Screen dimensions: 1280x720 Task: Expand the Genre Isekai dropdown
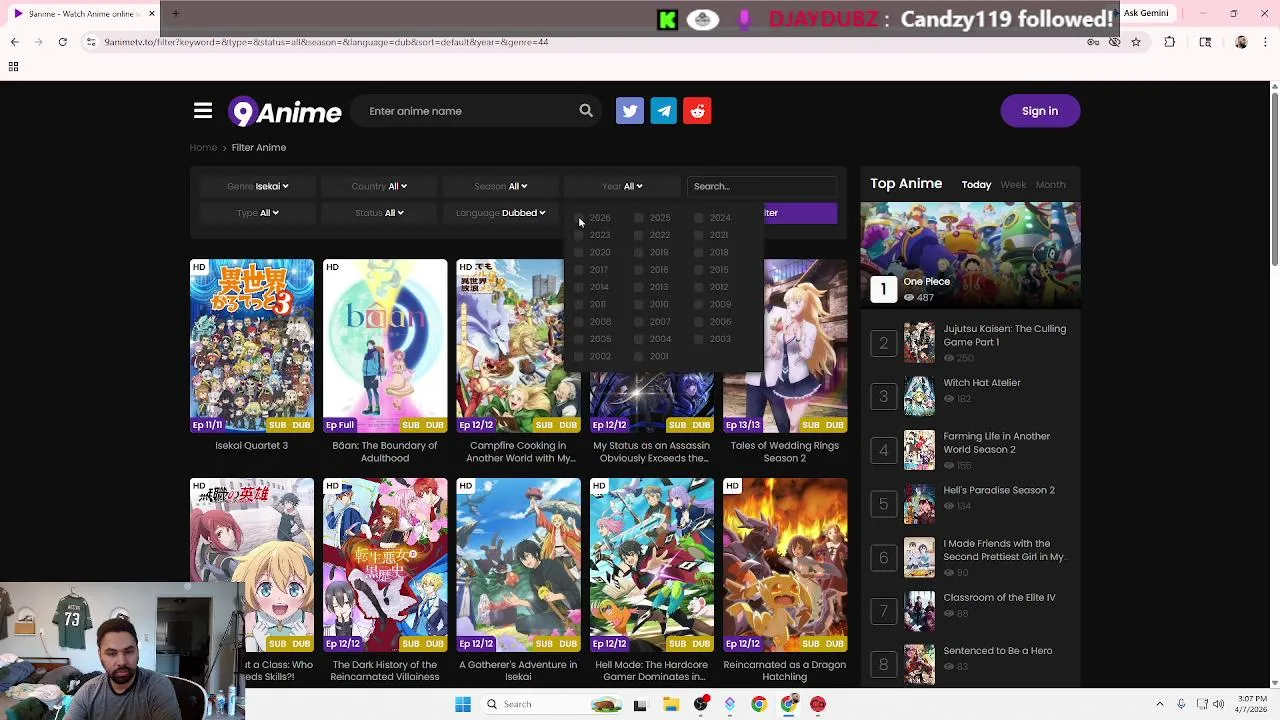point(258,186)
